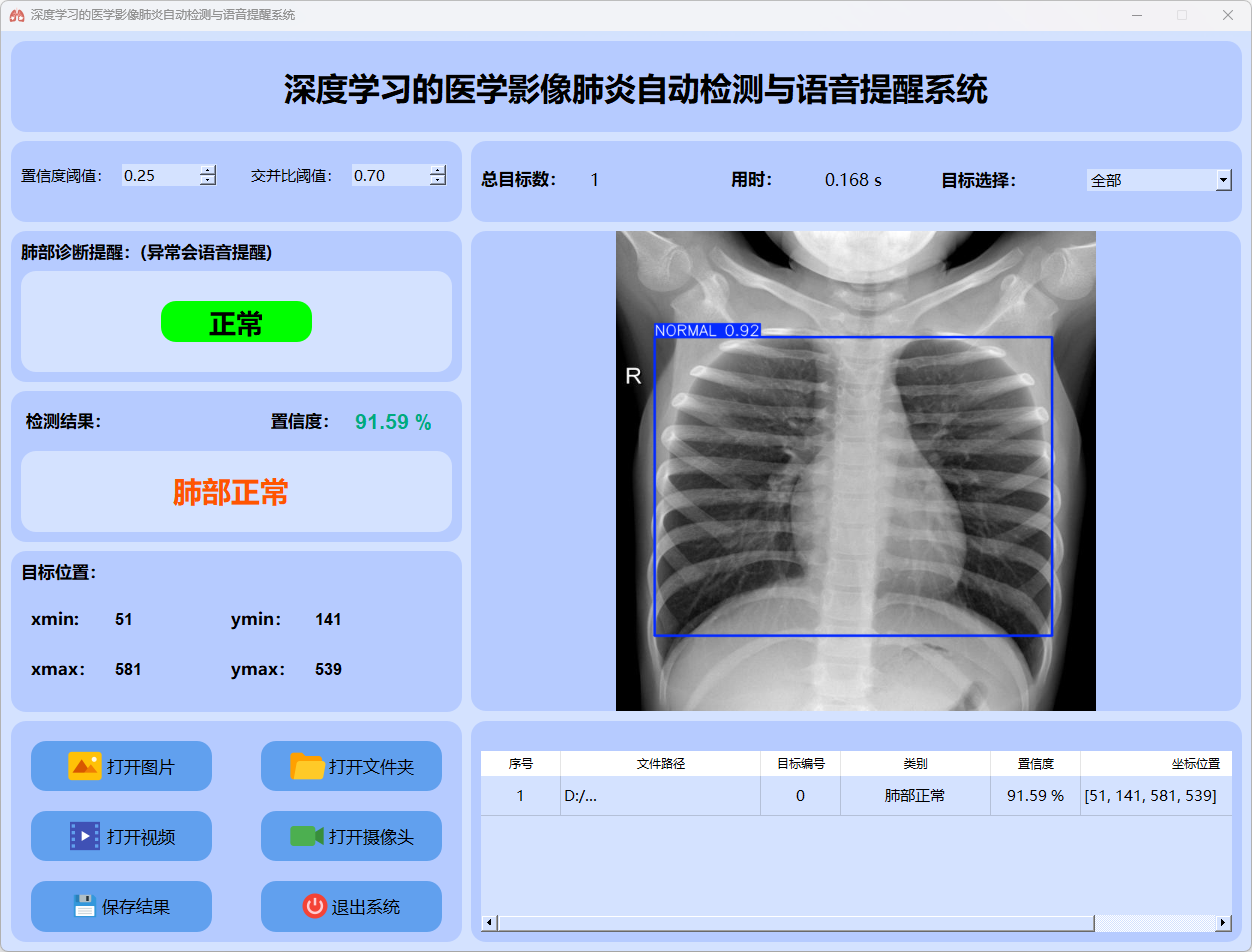Click the xmin value 51
This screenshot has height=952, width=1252.
coord(124,620)
